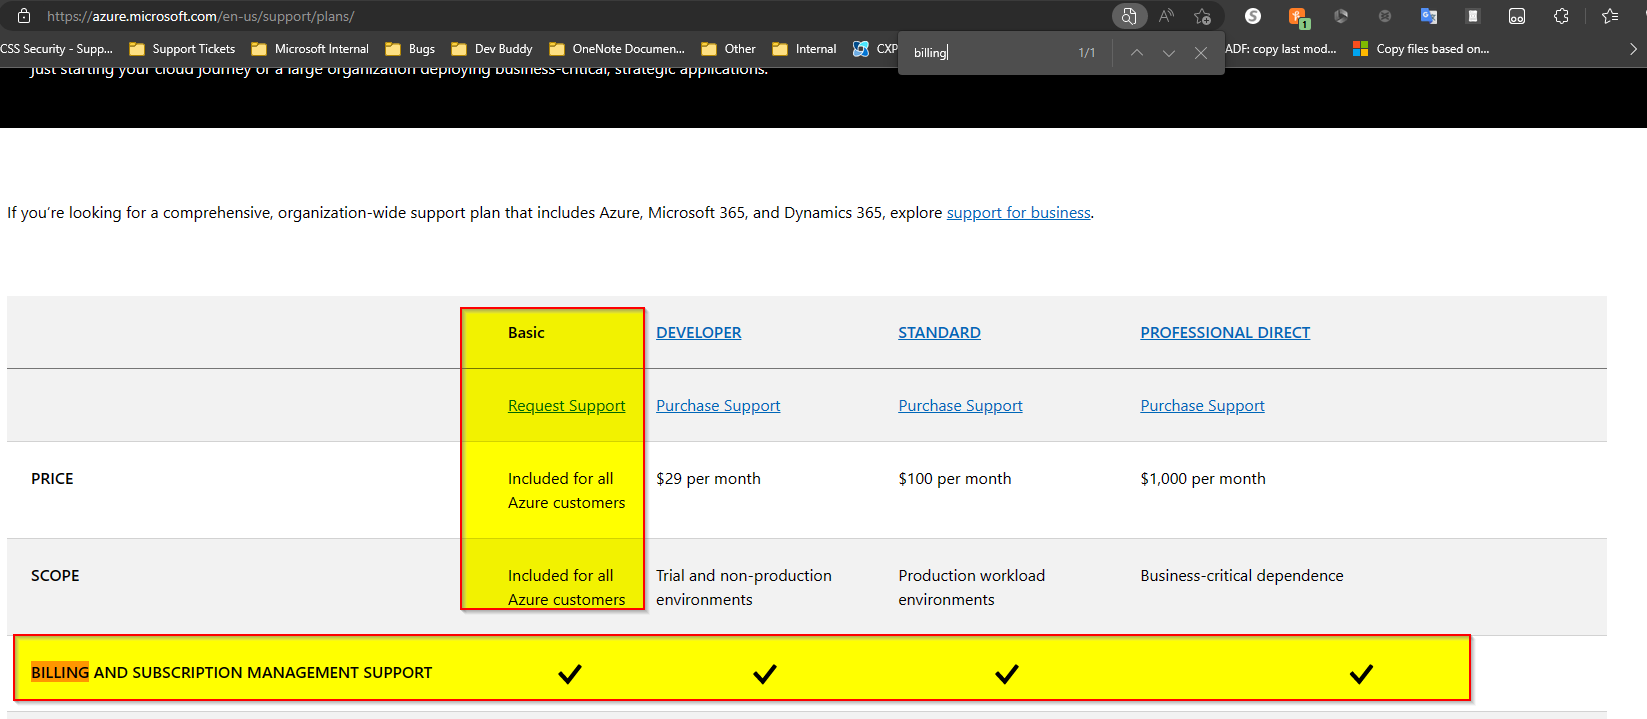Open the goggles-shaped extension icon

coord(1517,16)
